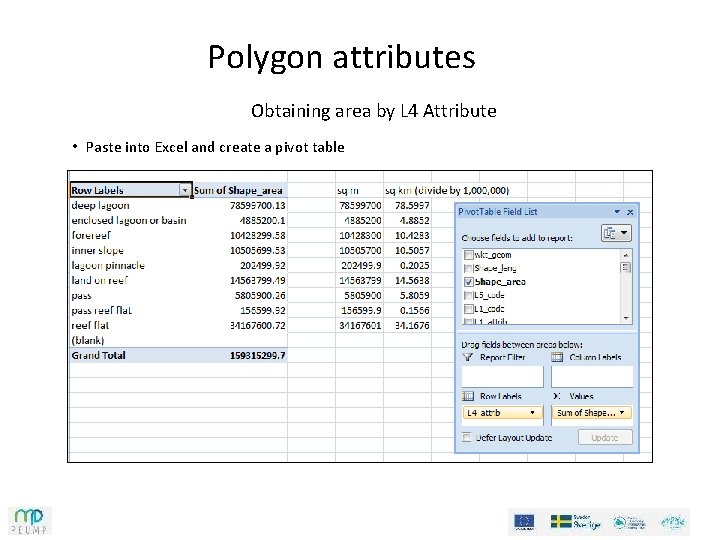The image size is (720, 540).
Task: Select the 'sq km (divide by 1,000,000)' header
Action: (x=447, y=190)
